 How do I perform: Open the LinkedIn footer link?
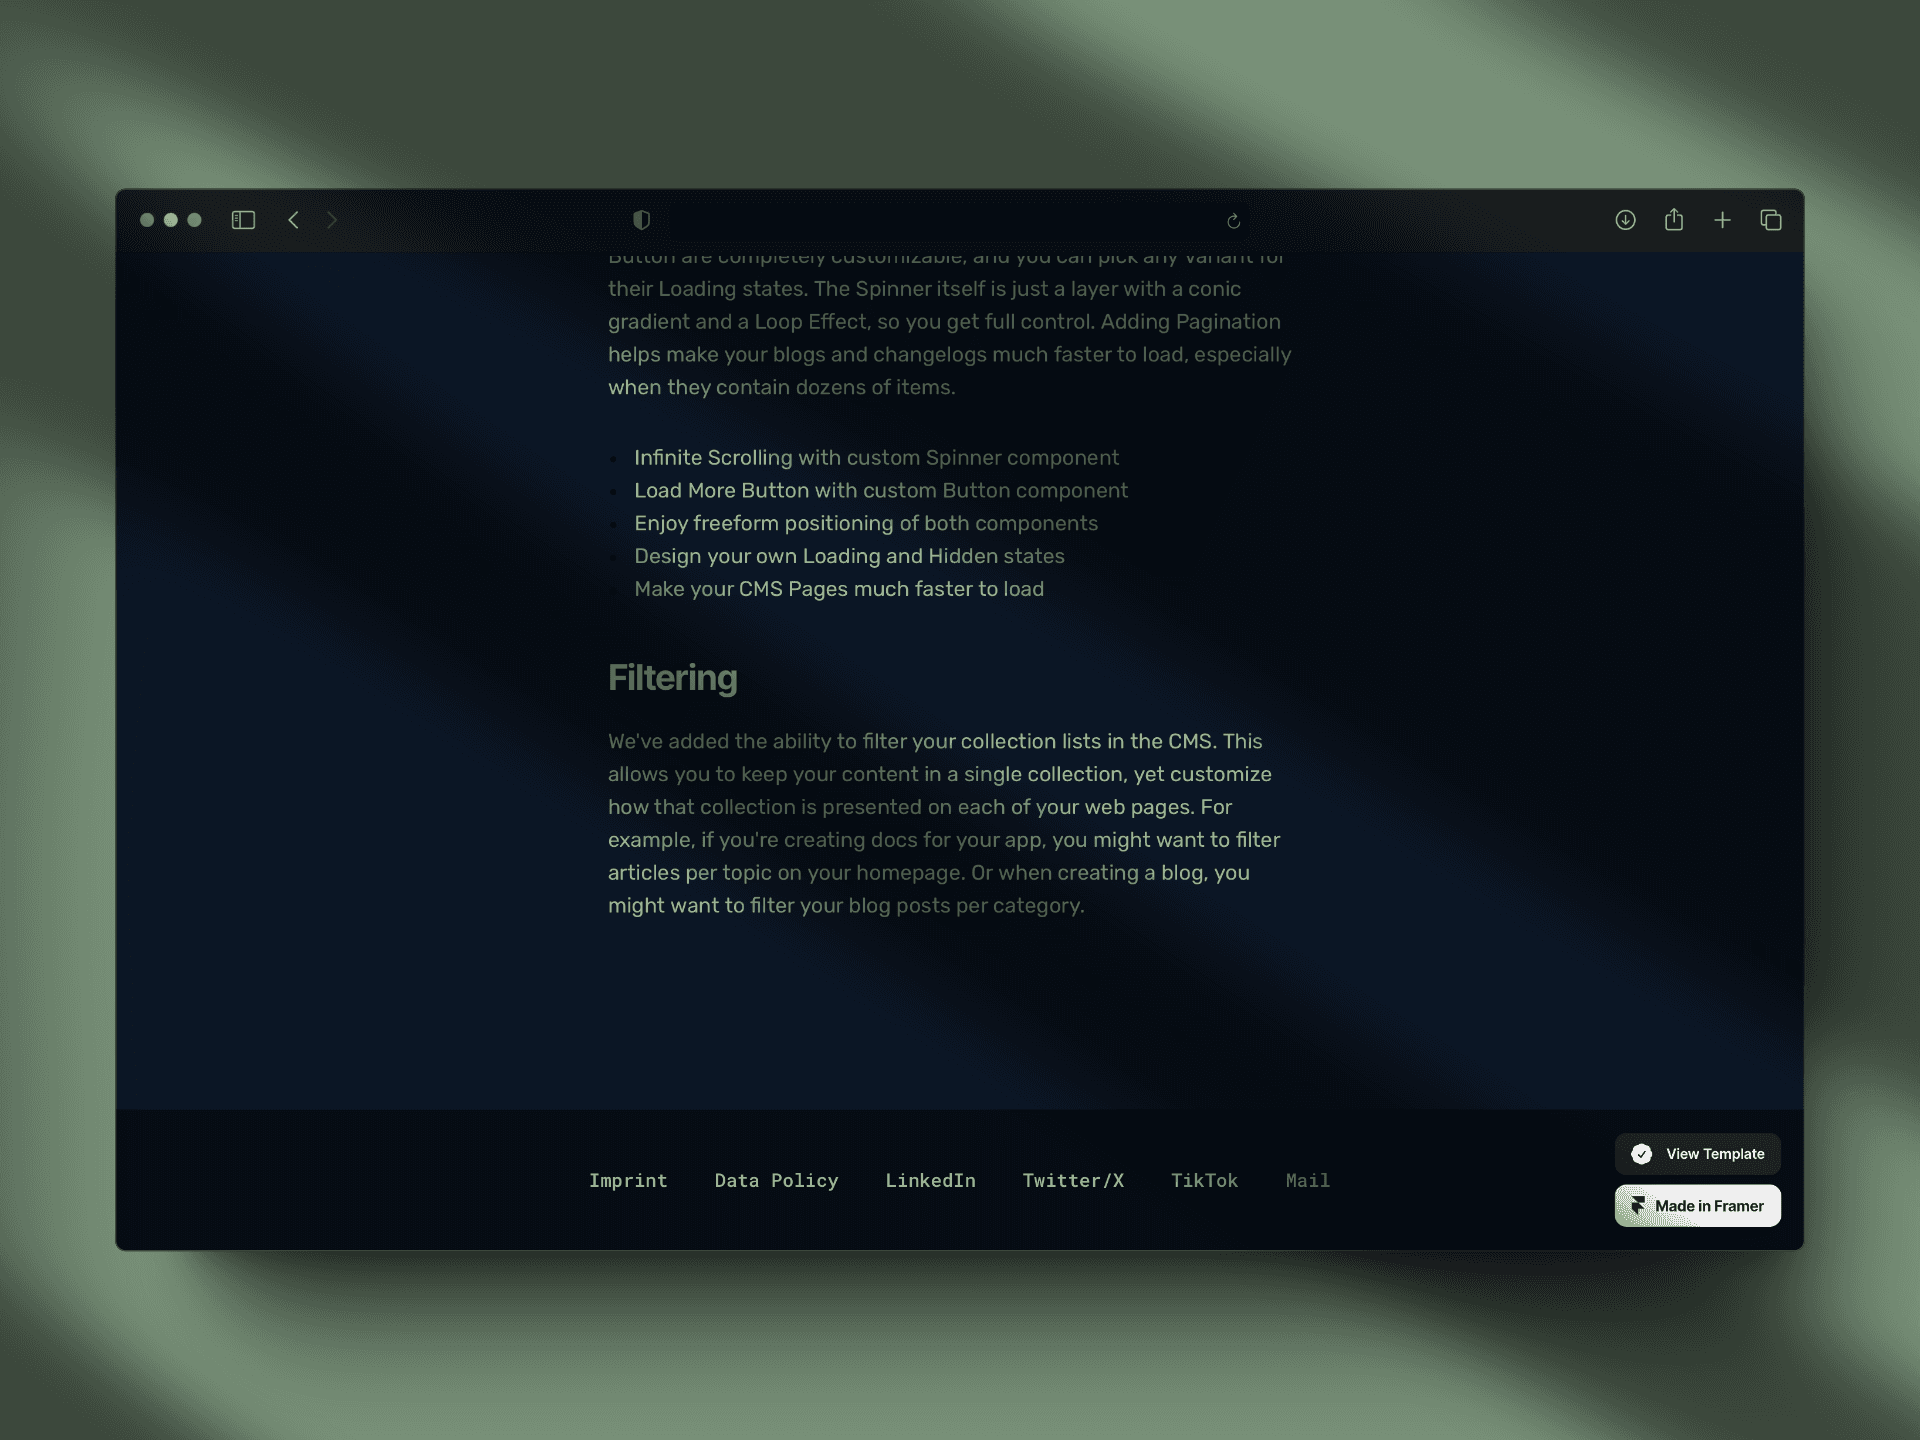(x=930, y=1180)
